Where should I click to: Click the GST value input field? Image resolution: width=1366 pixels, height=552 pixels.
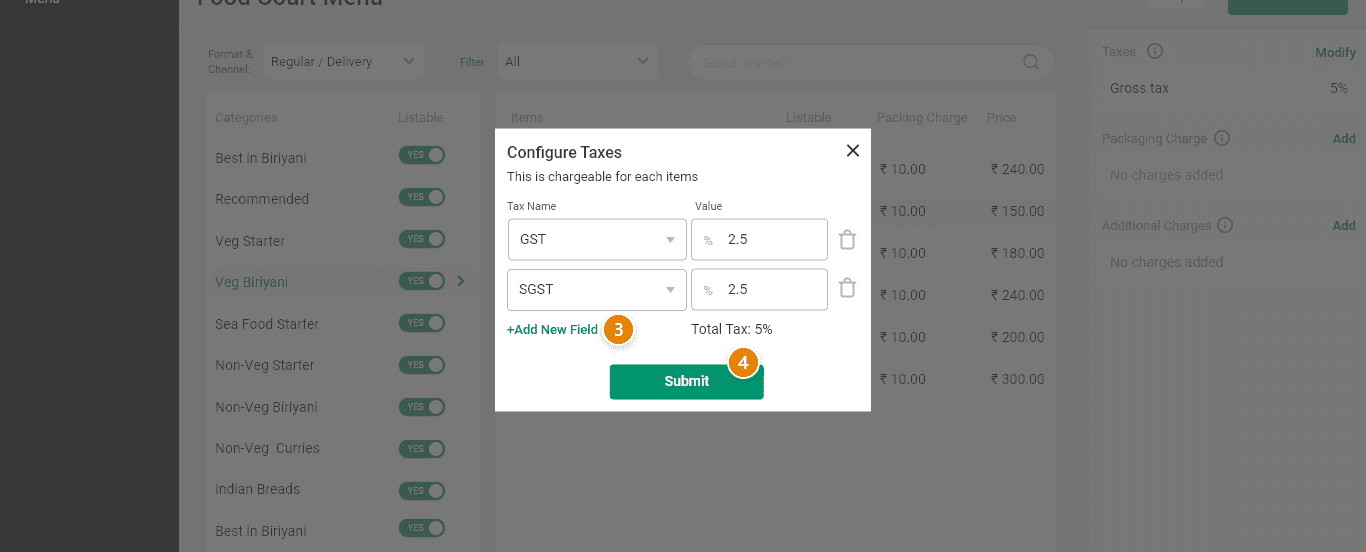770,240
